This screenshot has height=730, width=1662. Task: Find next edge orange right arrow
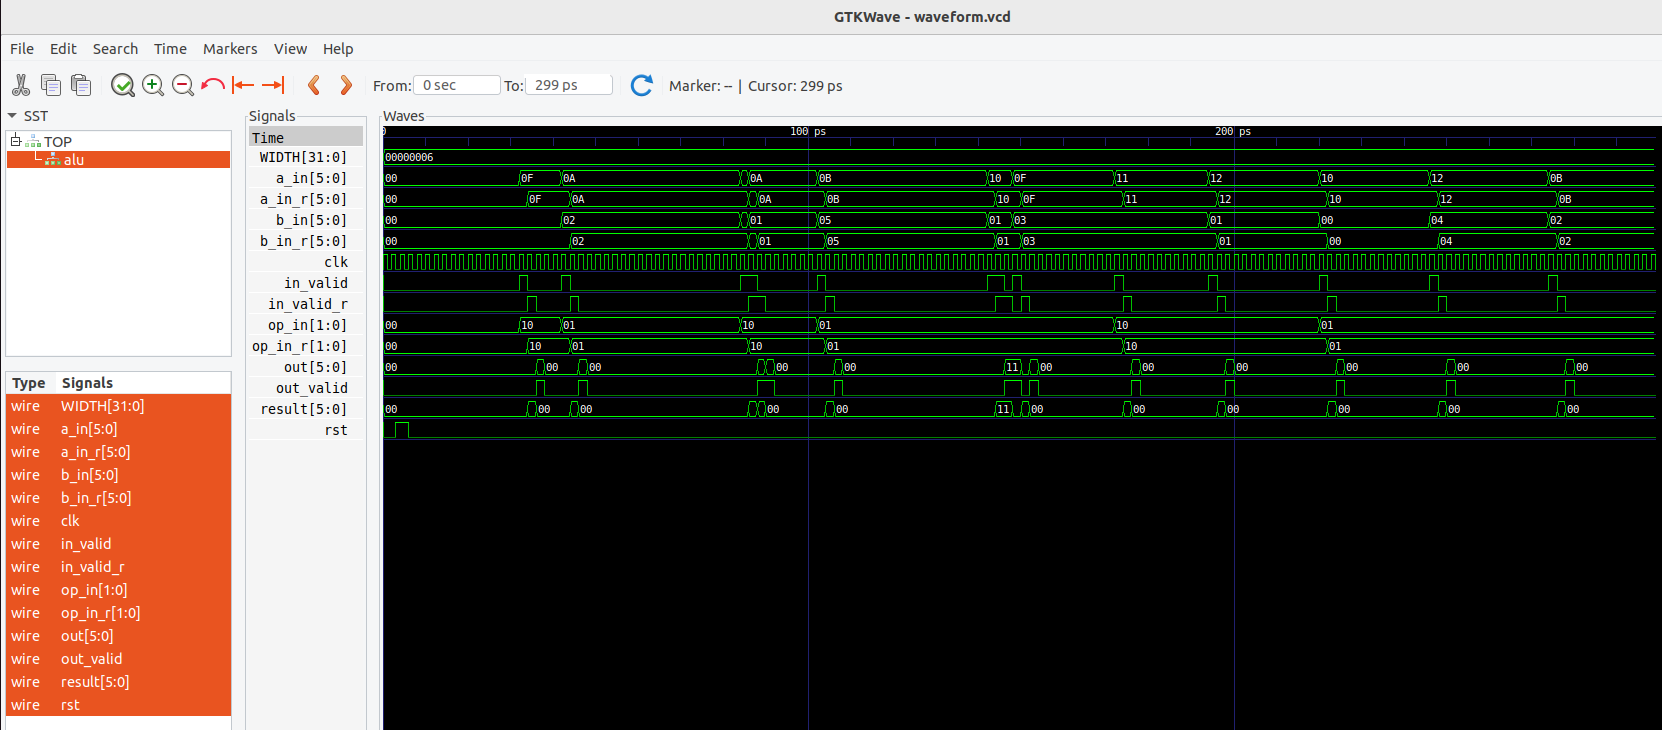(x=346, y=85)
